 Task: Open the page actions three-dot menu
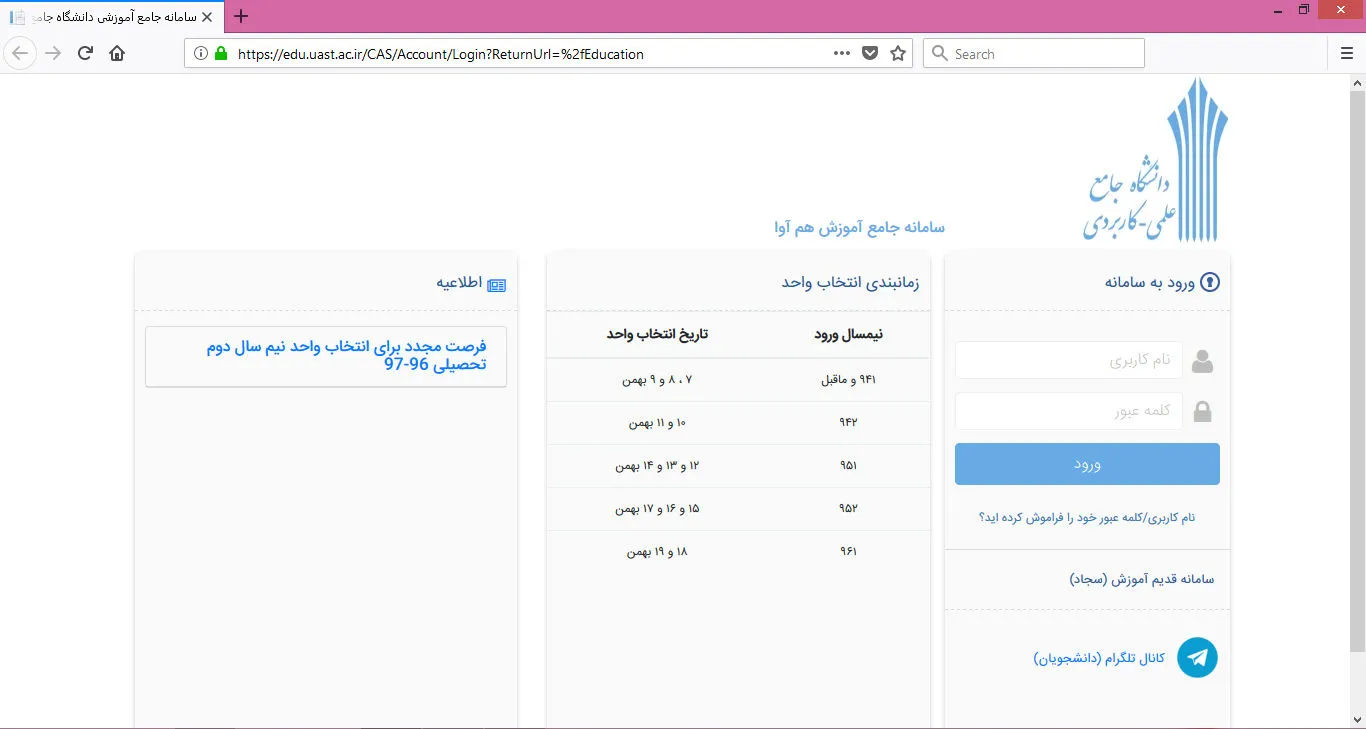[842, 54]
